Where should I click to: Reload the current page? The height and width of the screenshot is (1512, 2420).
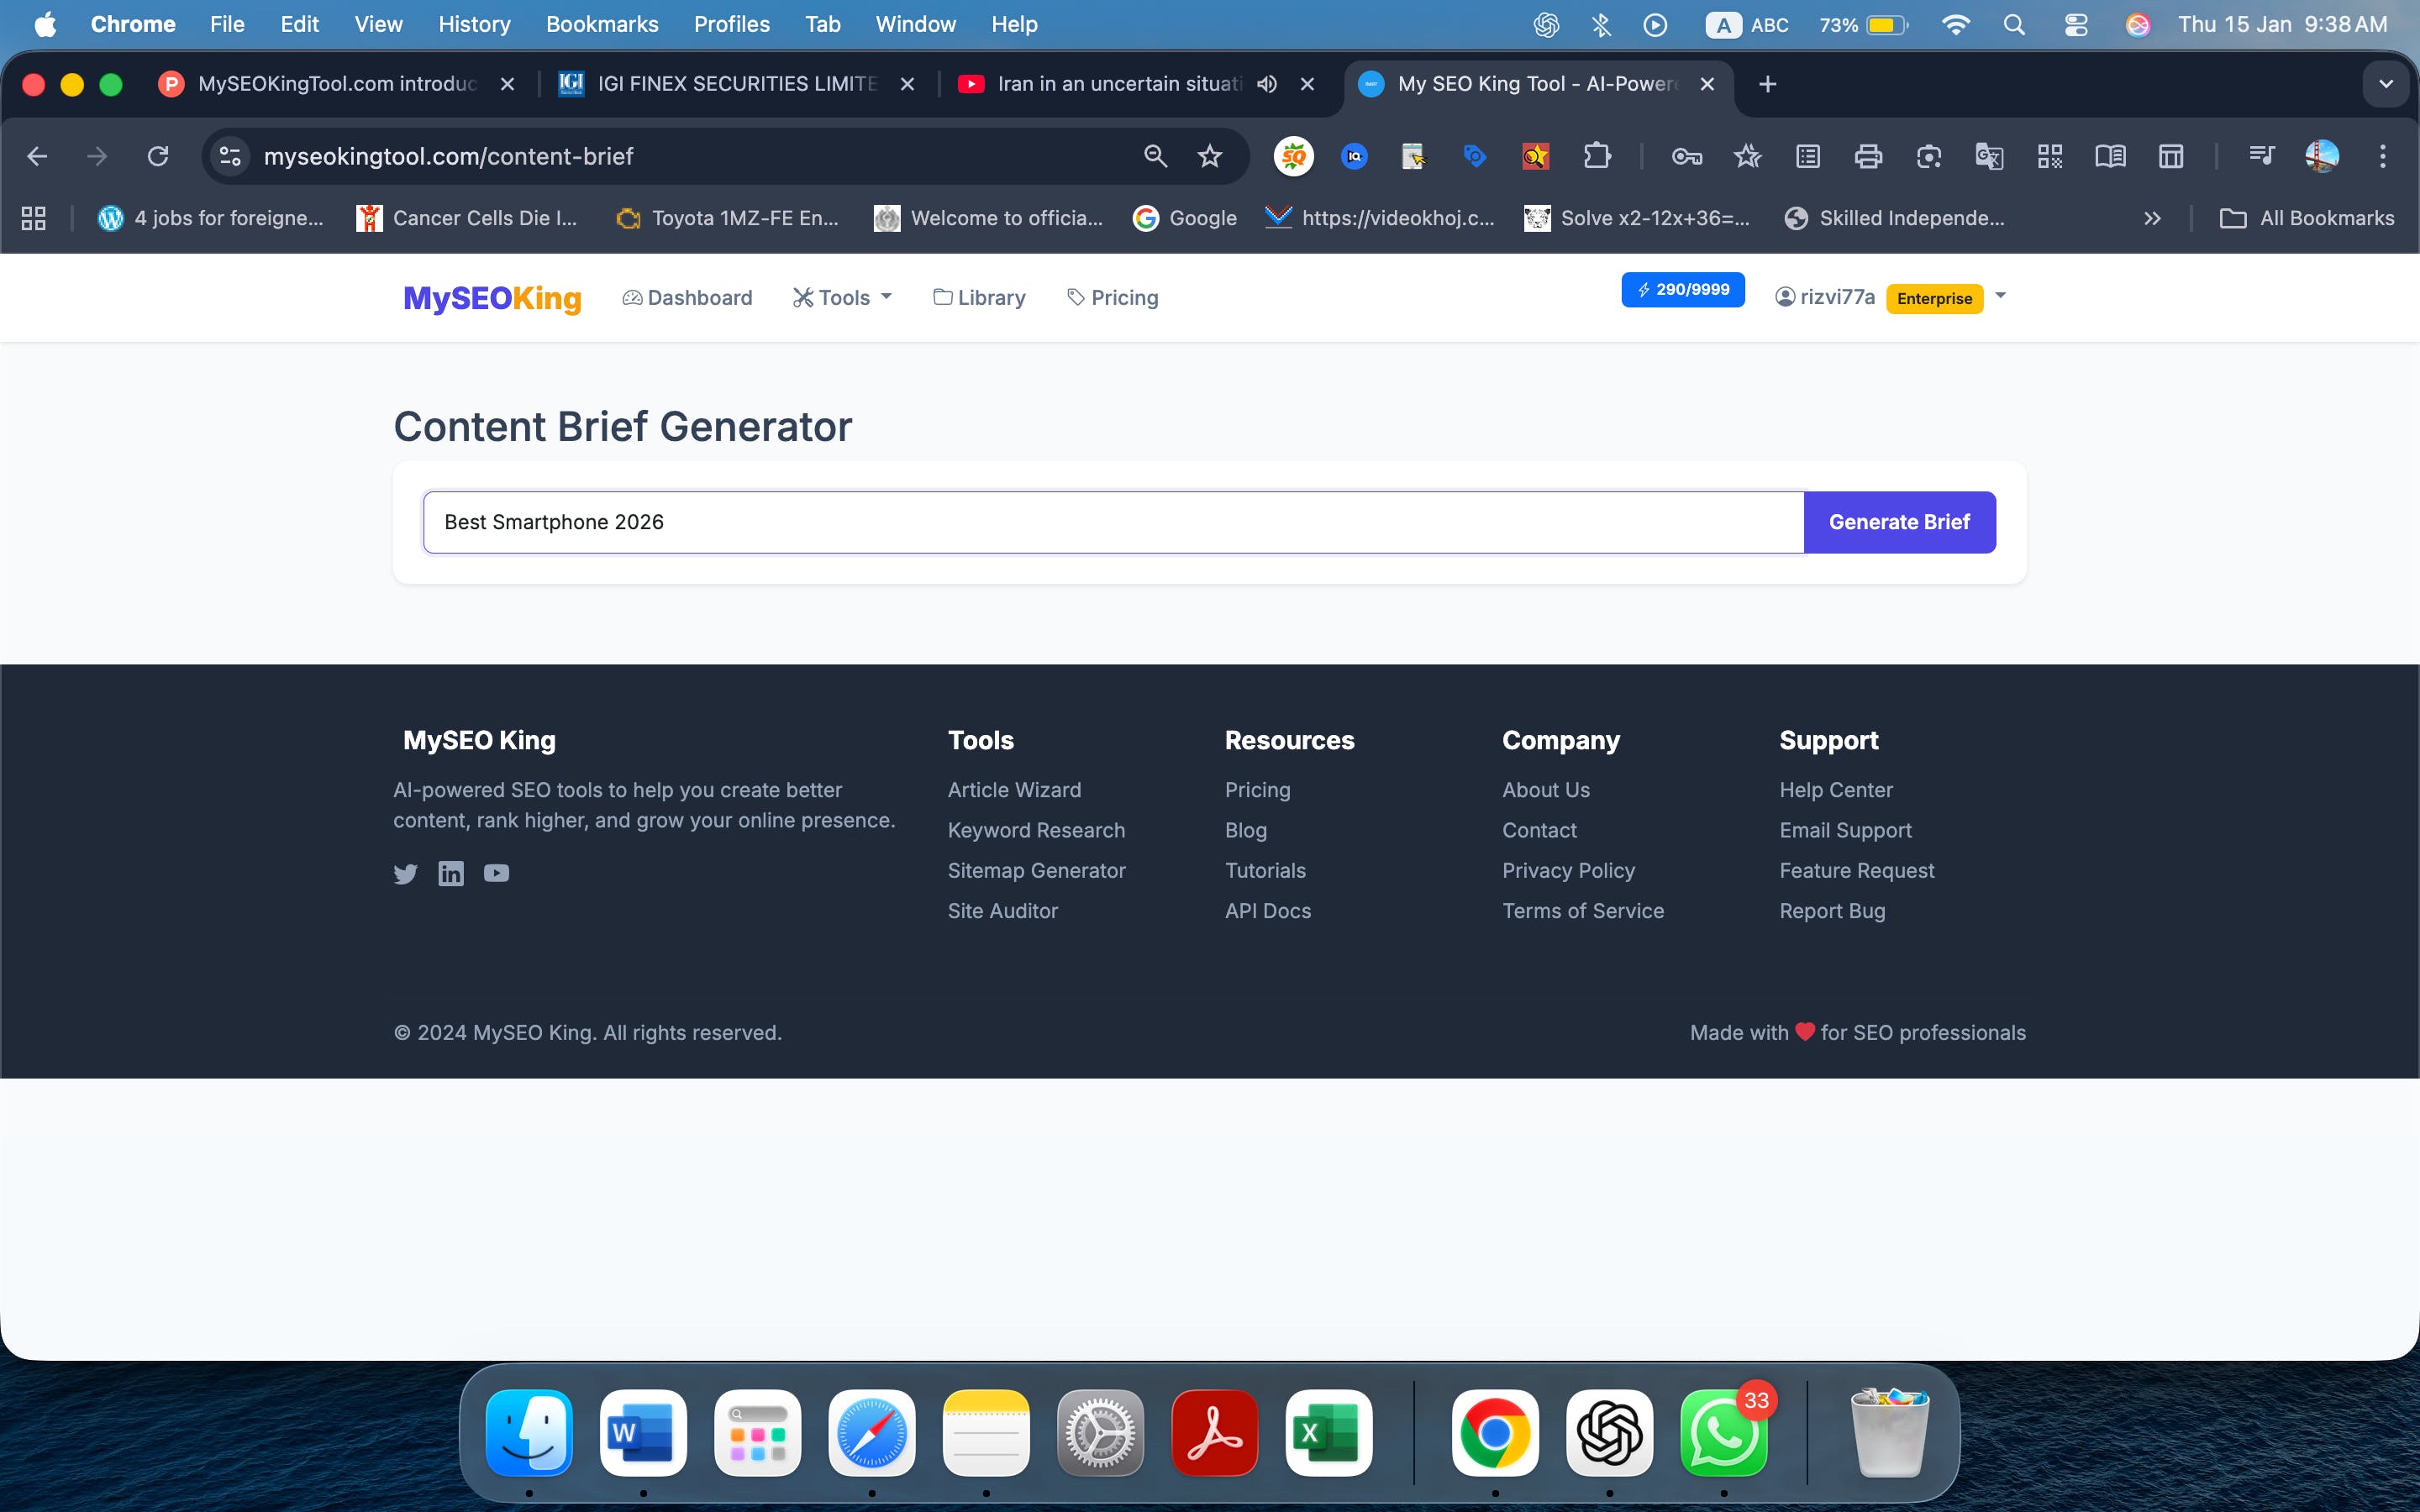tap(158, 156)
